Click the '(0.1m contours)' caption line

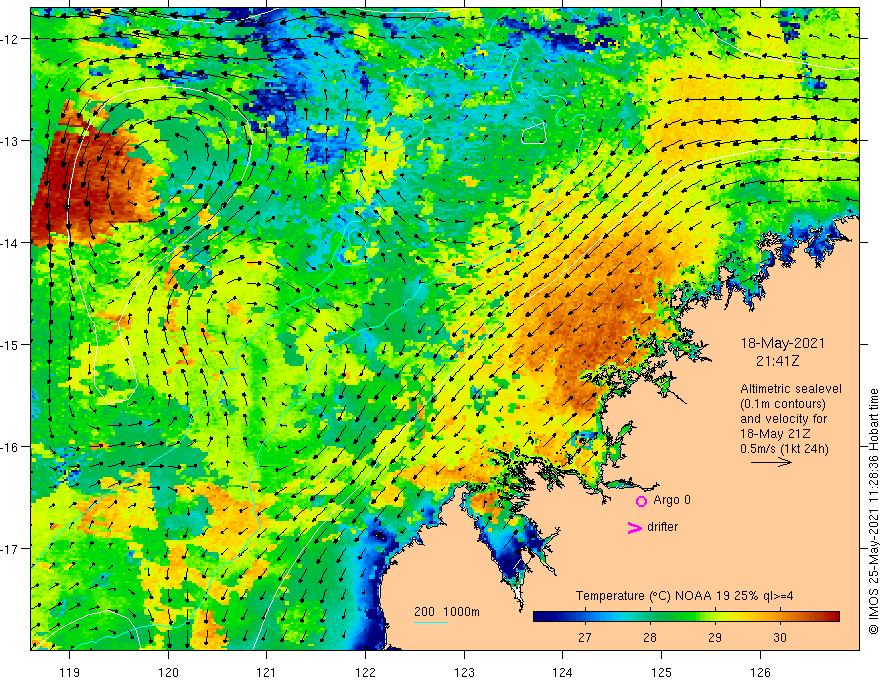pos(783,404)
